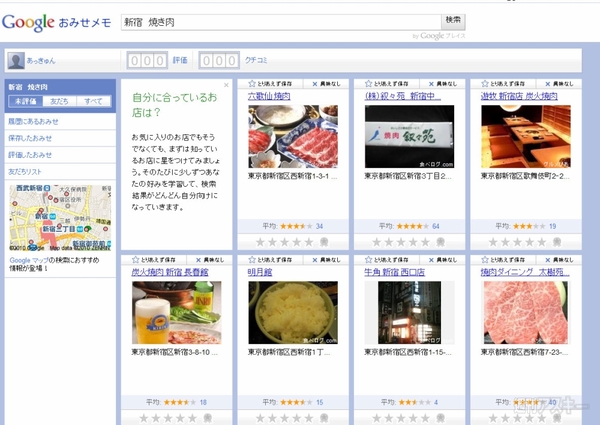Mark 明月館 as 興味なし
Image resolution: width=600 pixels, height=425 pixels.
pyautogui.click(x=326, y=260)
